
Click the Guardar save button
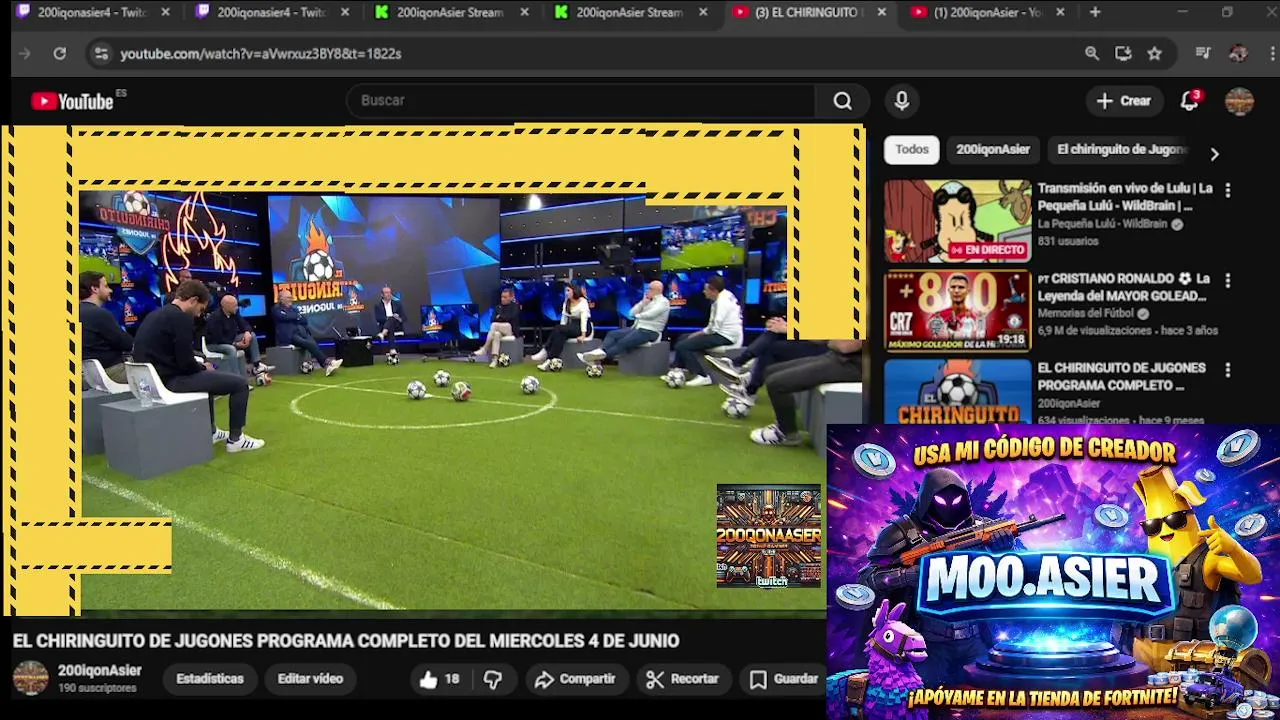click(784, 679)
